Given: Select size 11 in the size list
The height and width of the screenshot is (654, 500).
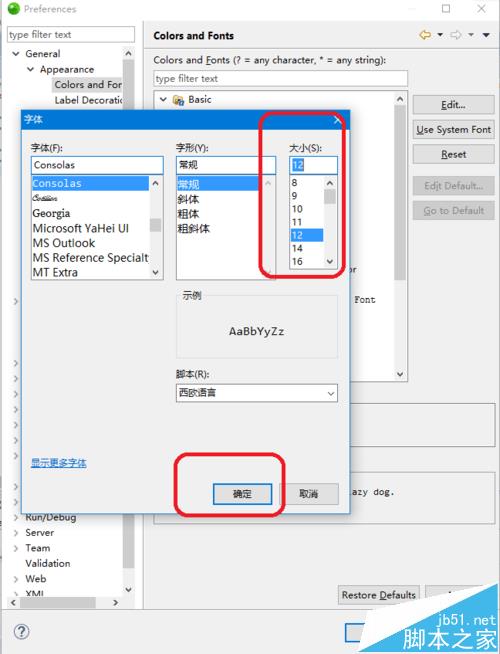Looking at the screenshot, I should 307,222.
